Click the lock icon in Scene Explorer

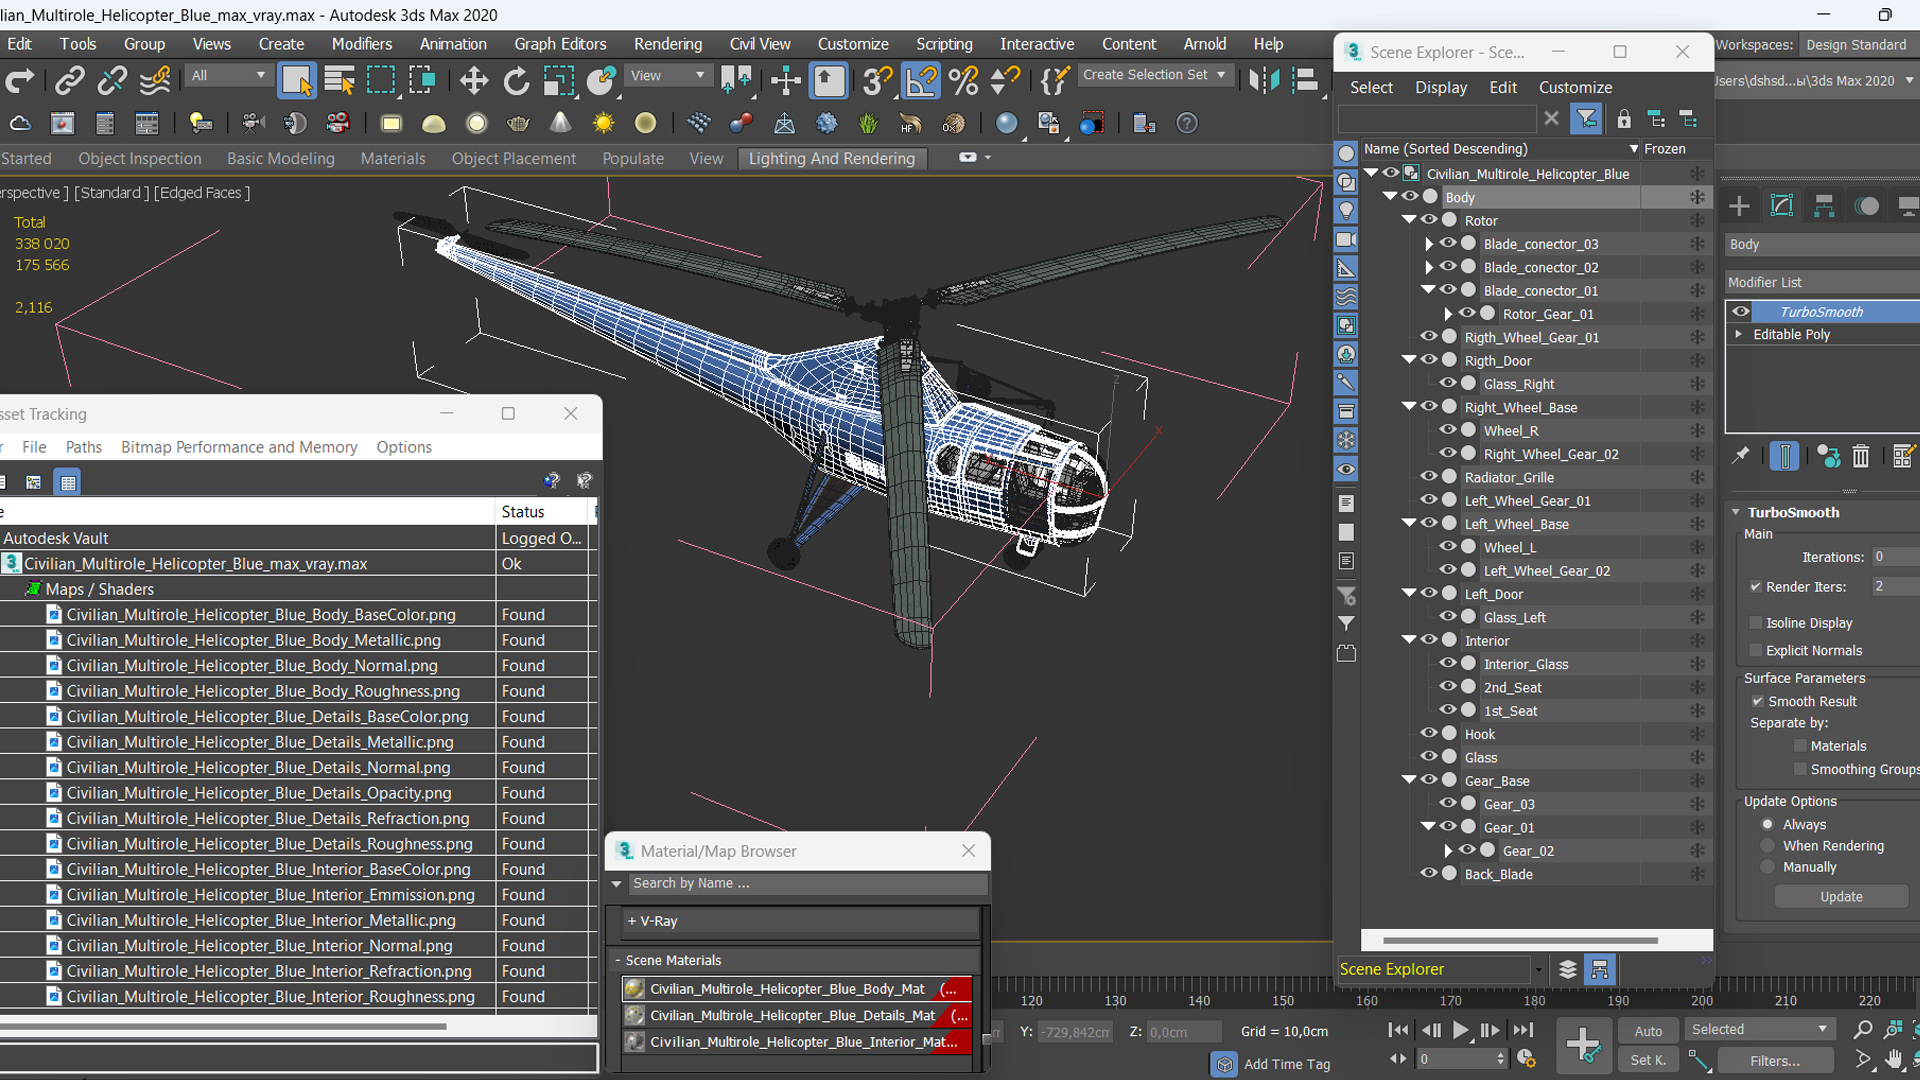pyautogui.click(x=1624, y=119)
